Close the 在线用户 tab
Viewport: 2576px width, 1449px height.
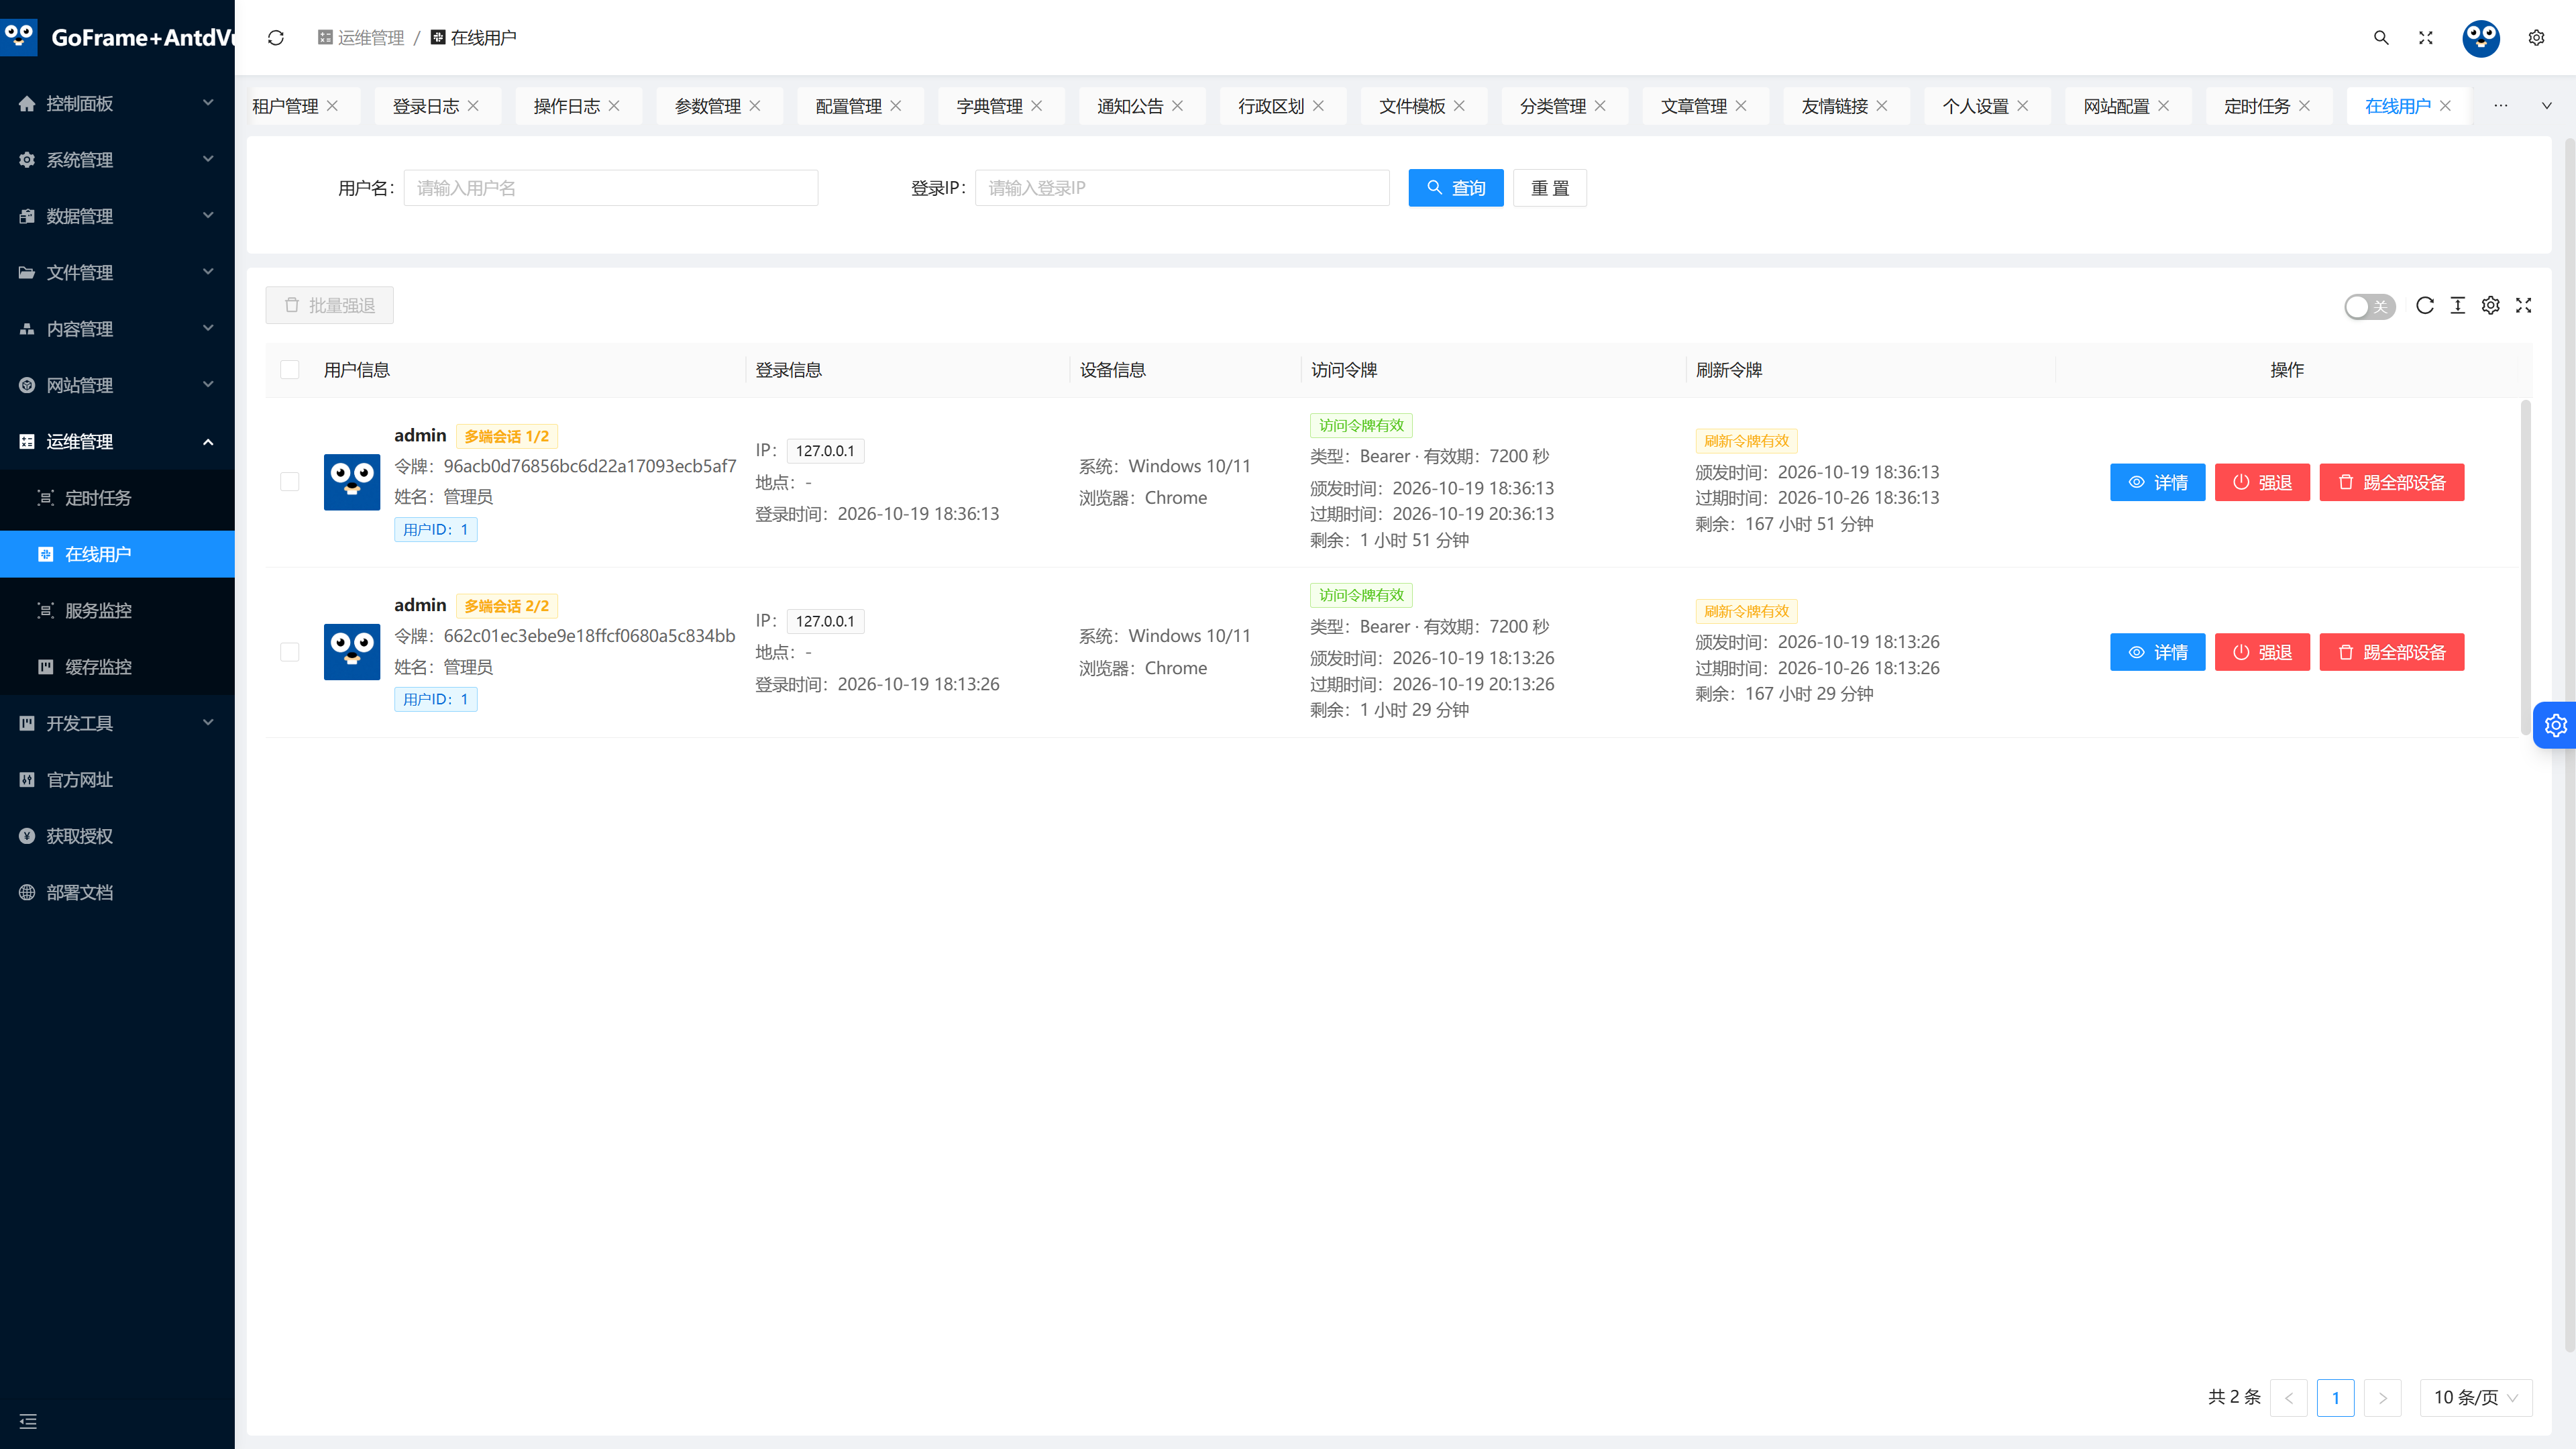[2445, 106]
